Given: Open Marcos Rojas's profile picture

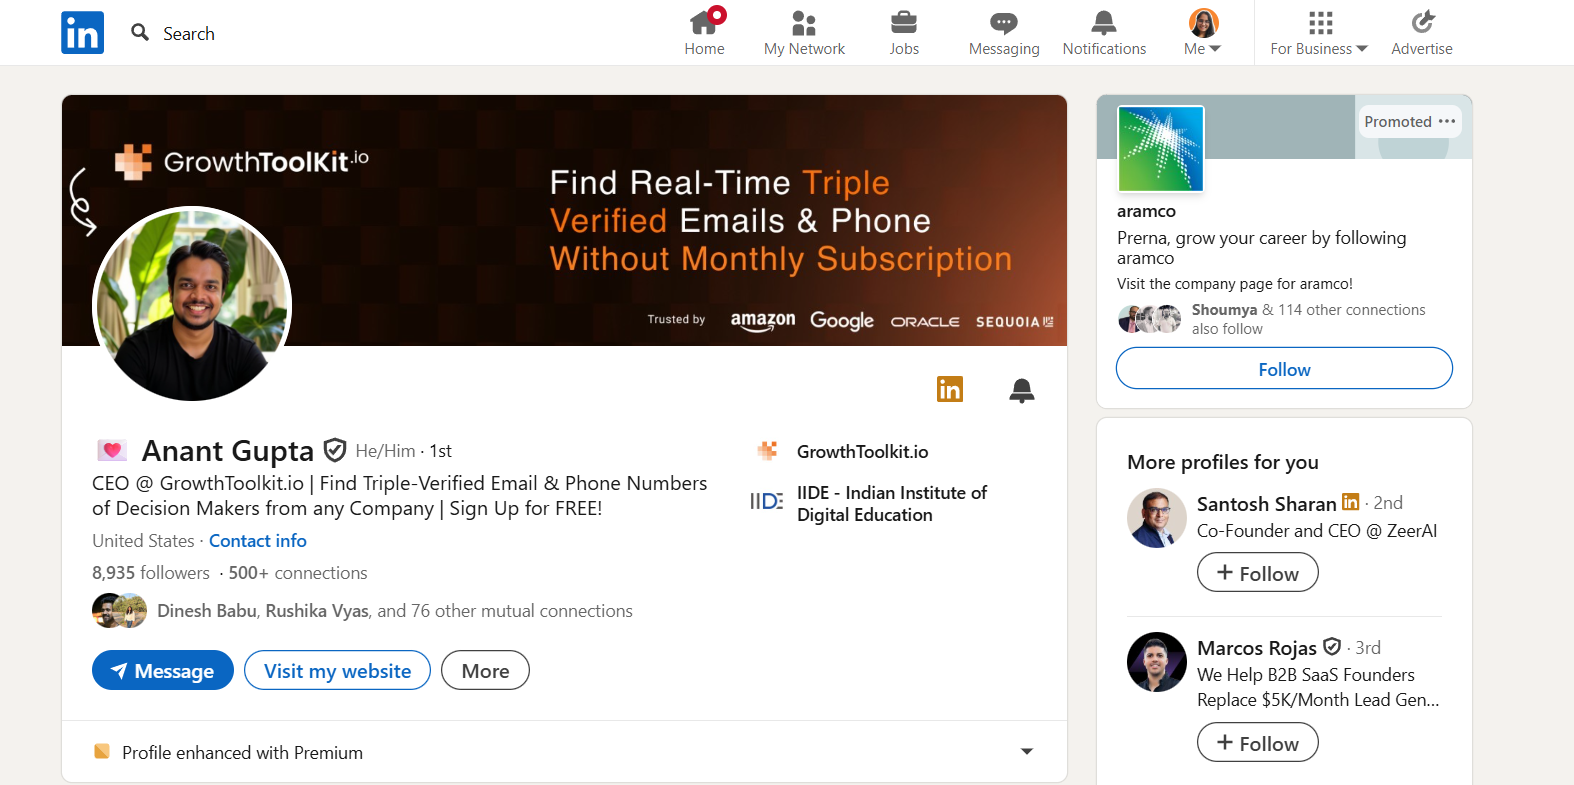Looking at the screenshot, I should click(x=1157, y=662).
